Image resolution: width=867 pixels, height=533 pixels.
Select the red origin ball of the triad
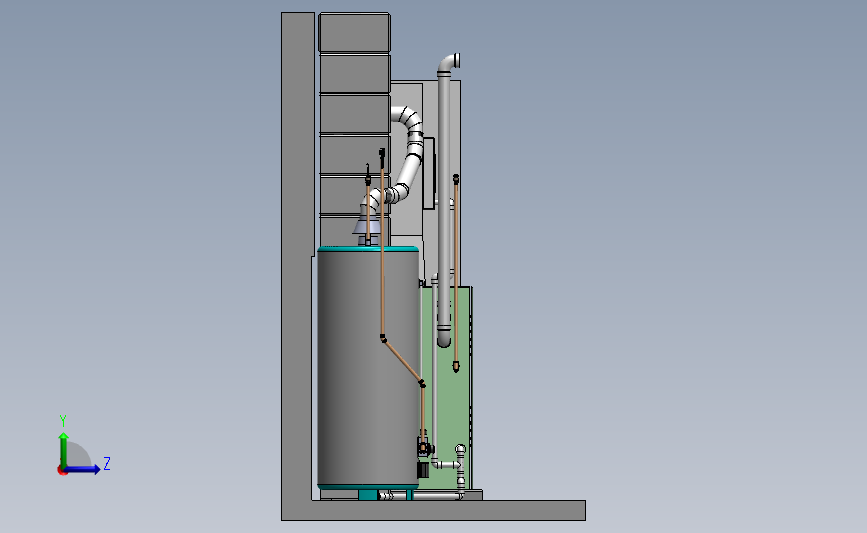(62, 471)
